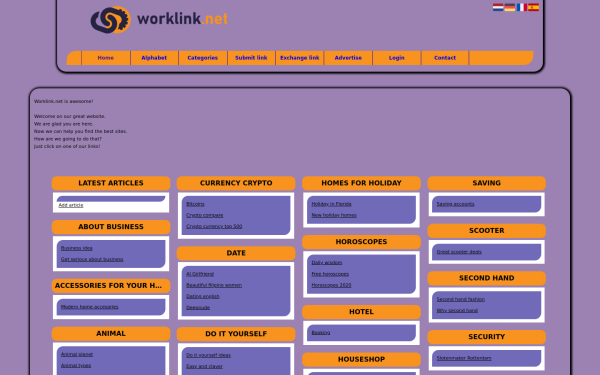Open the Hotel category header
This screenshot has height=375, width=600.
point(362,312)
